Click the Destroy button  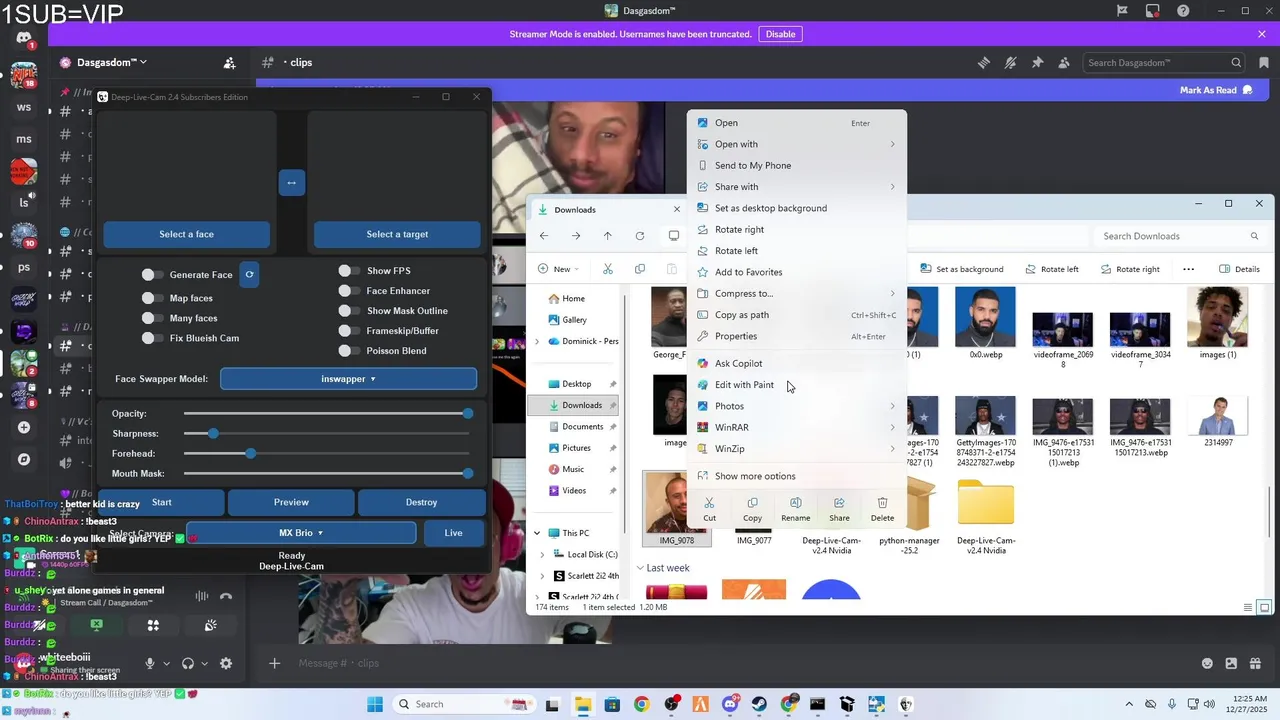point(421,502)
